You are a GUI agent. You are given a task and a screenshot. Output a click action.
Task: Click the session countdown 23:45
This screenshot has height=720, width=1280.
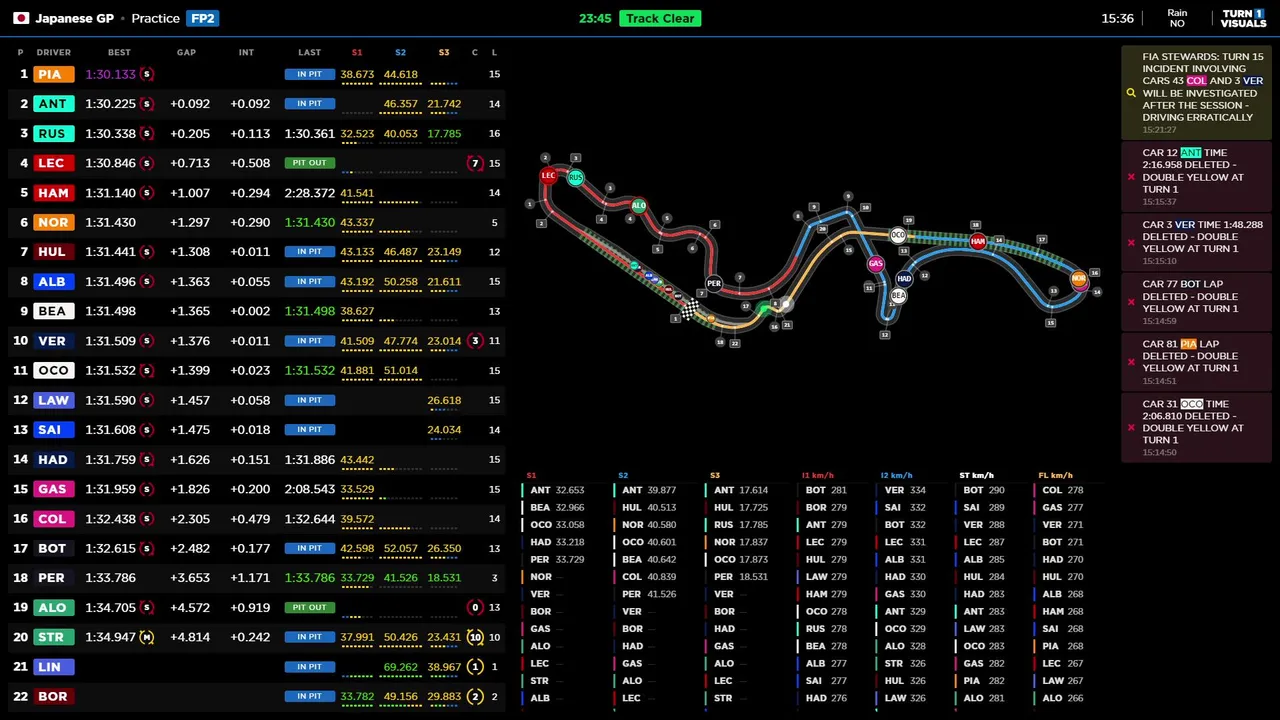click(x=595, y=18)
